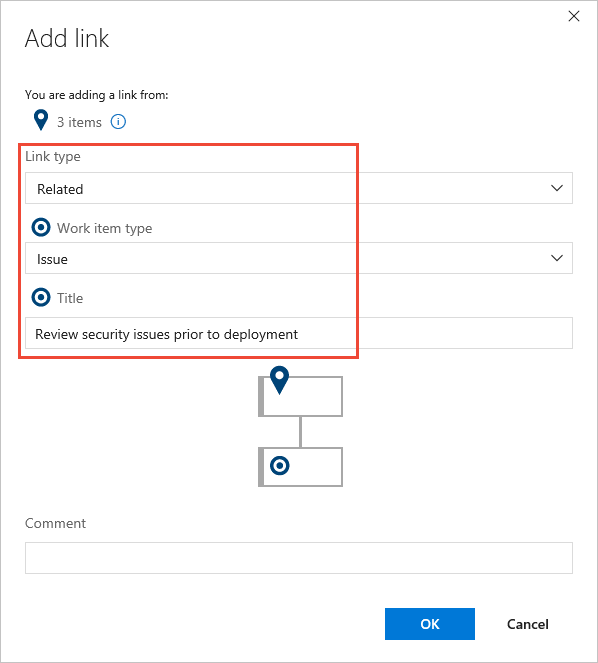Open the Link type dropdown showing Related
This screenshot has width=598, height=663.
299,188
